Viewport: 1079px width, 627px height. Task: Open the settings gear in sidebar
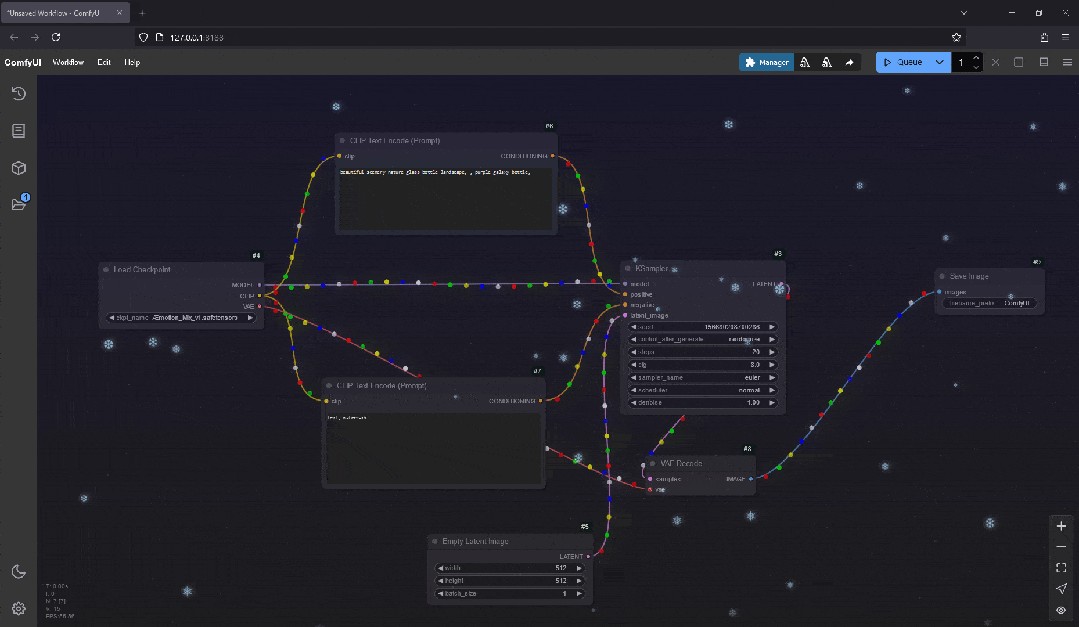point(19,608)
